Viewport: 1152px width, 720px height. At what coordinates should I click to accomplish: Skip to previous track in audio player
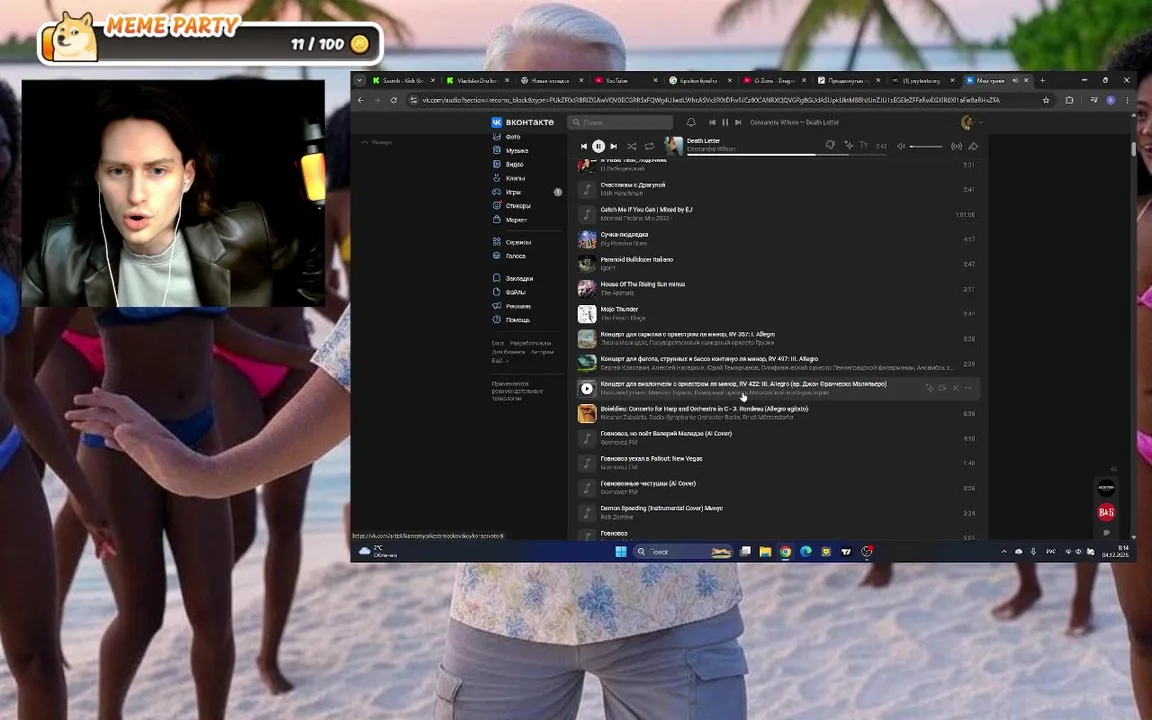[584, 146]
